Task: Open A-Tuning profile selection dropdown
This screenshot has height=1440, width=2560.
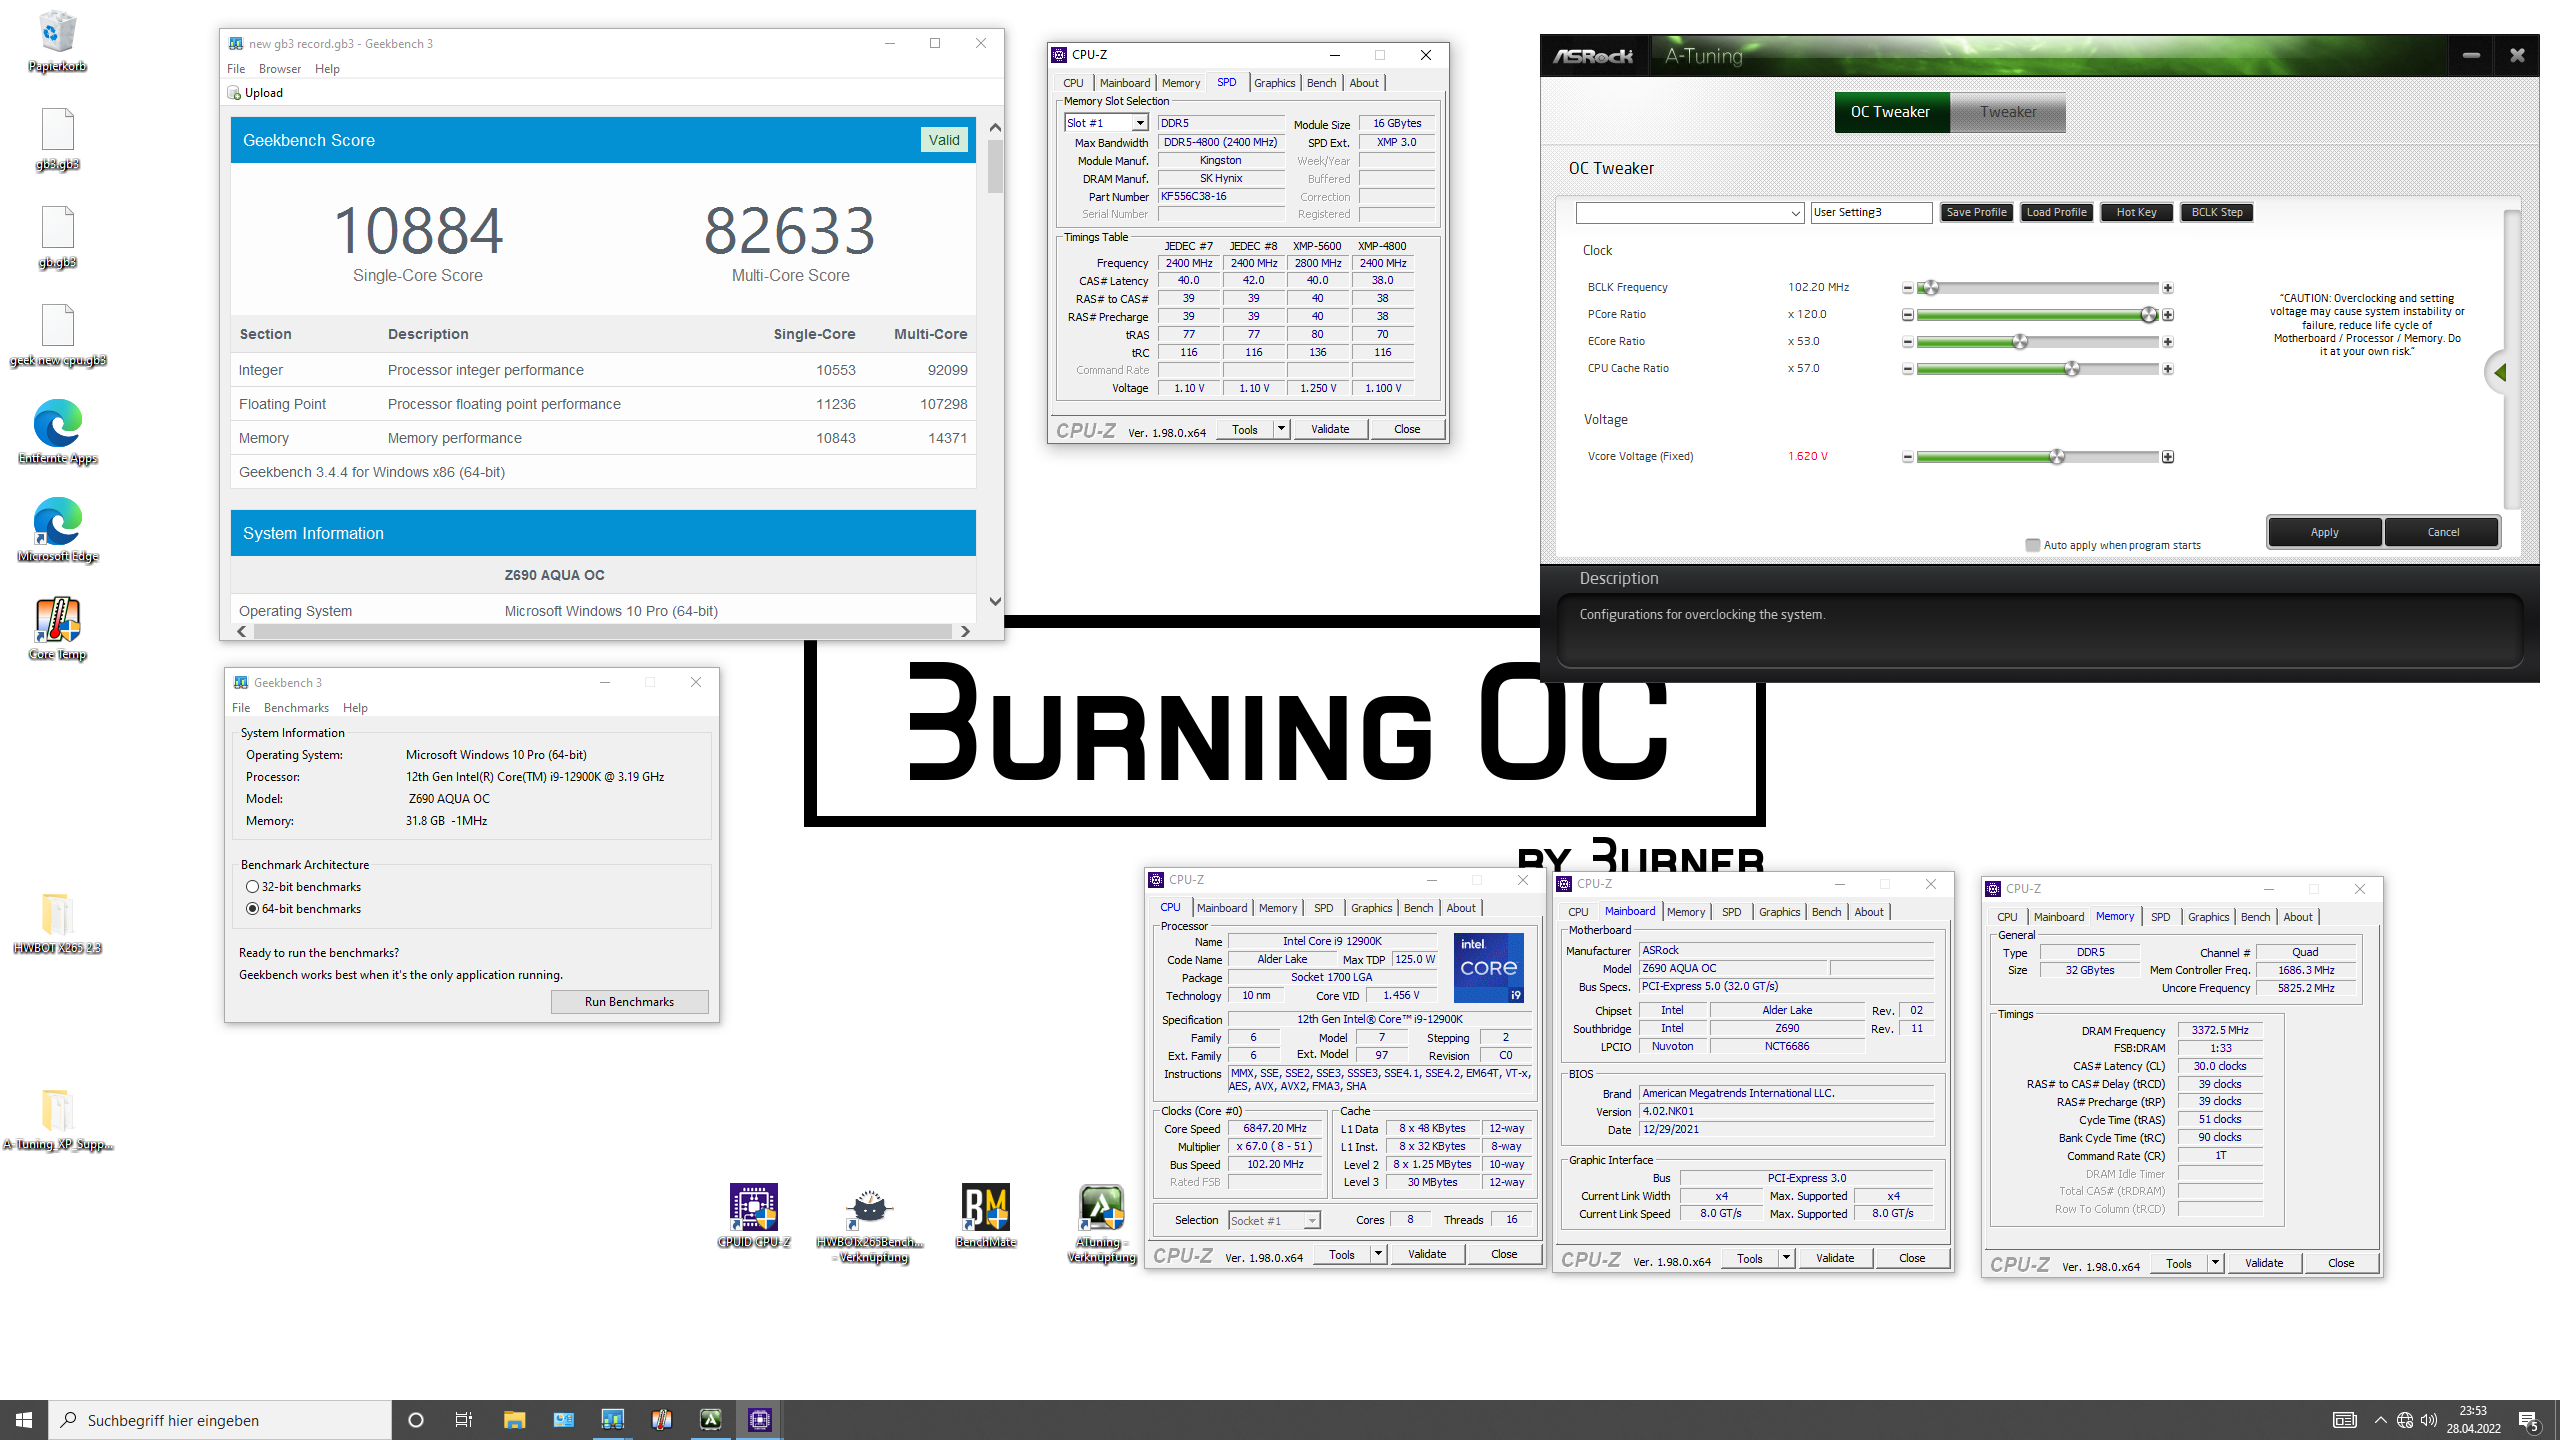Action: click(1689, 213)
